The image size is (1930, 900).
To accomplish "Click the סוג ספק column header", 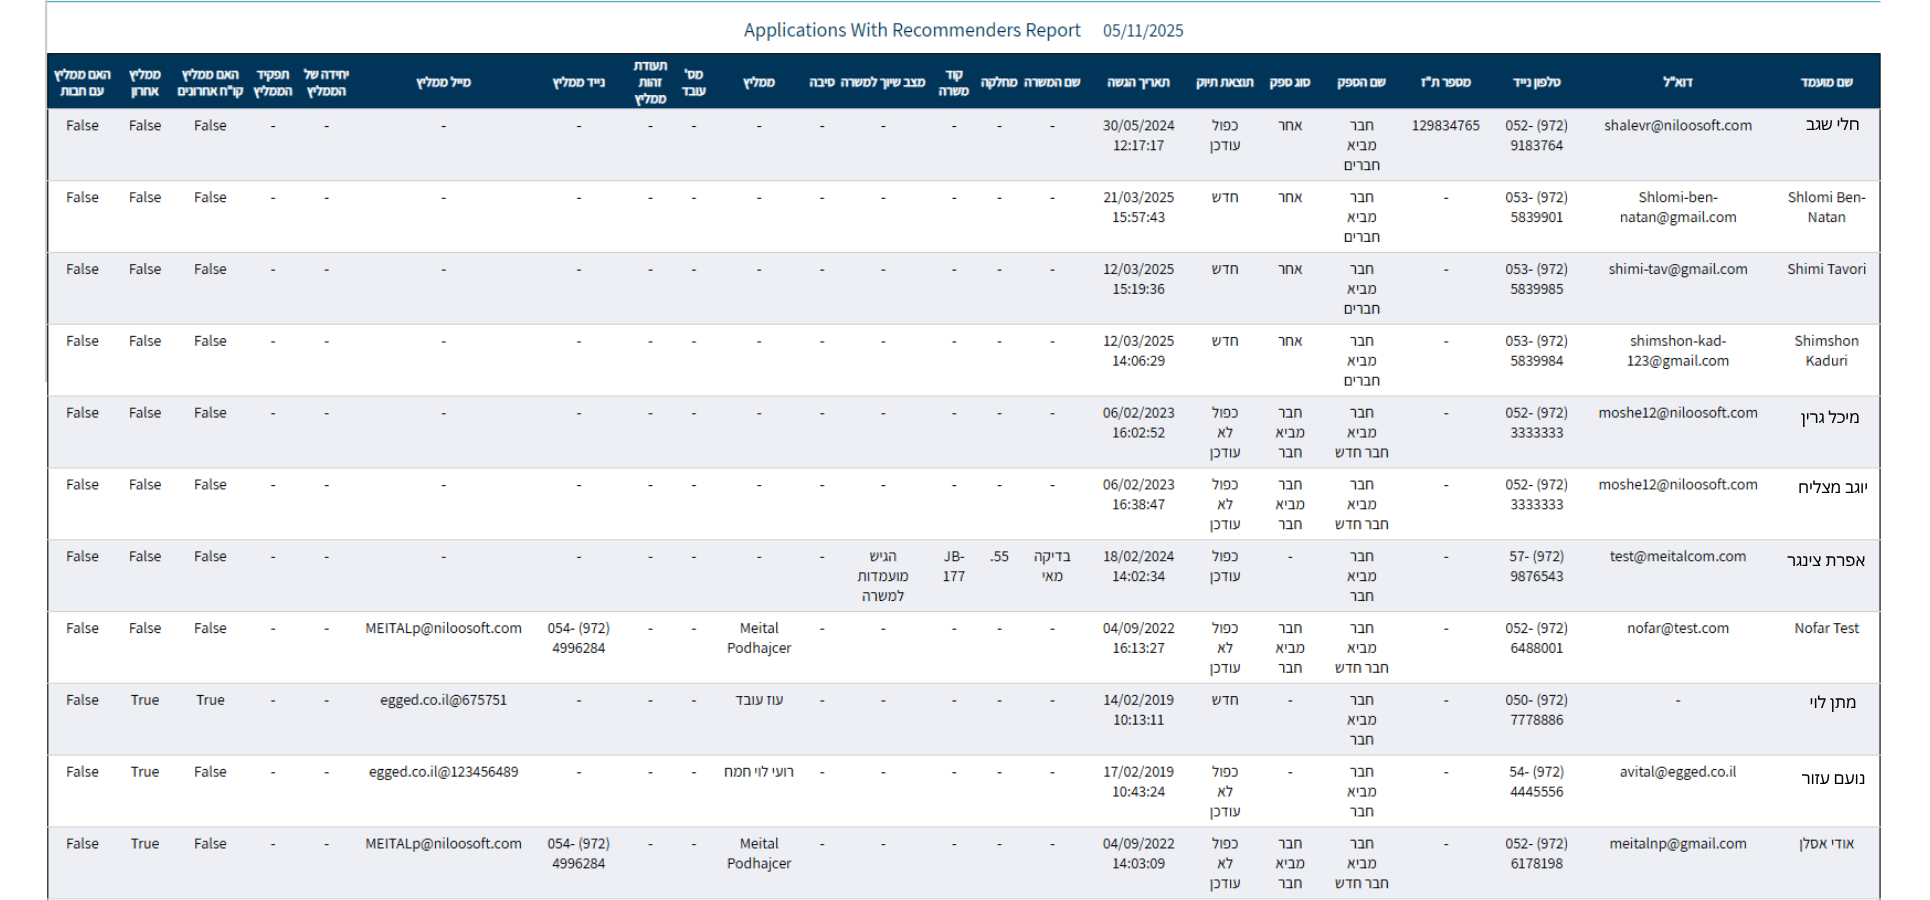I will tap(1289, 82).
